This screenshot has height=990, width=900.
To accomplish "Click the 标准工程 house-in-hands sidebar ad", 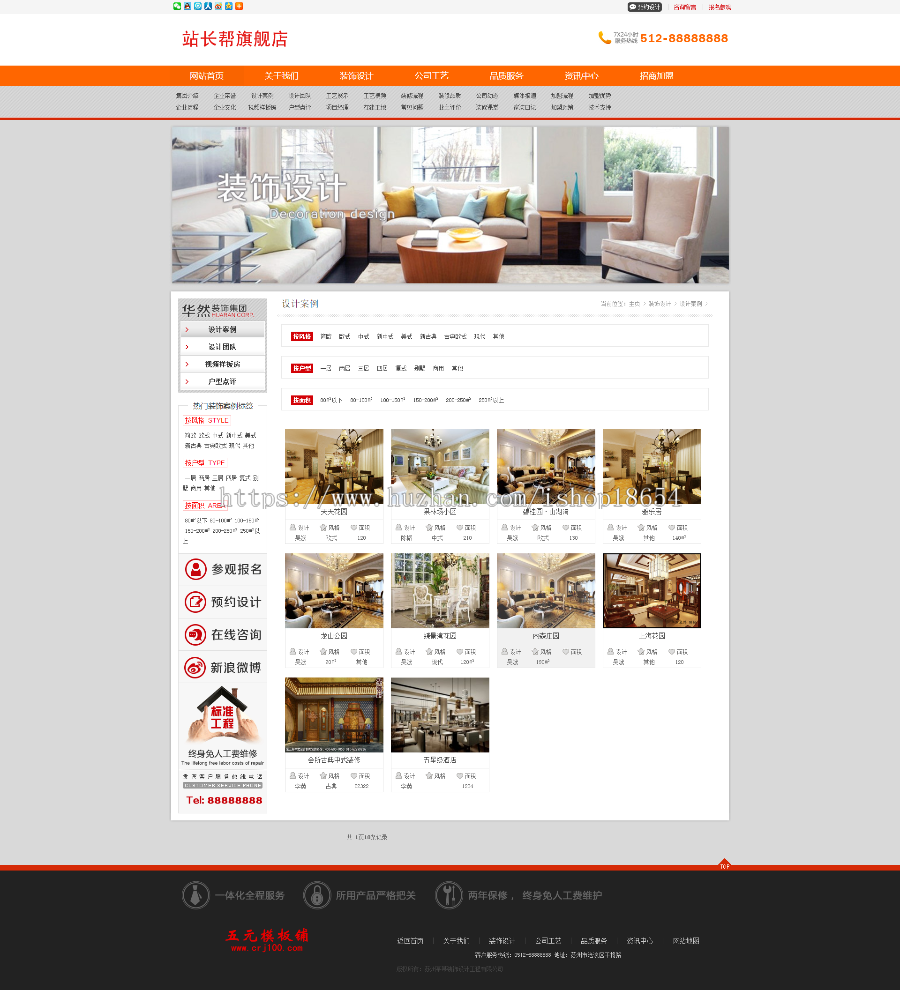I will coord(222,725).
